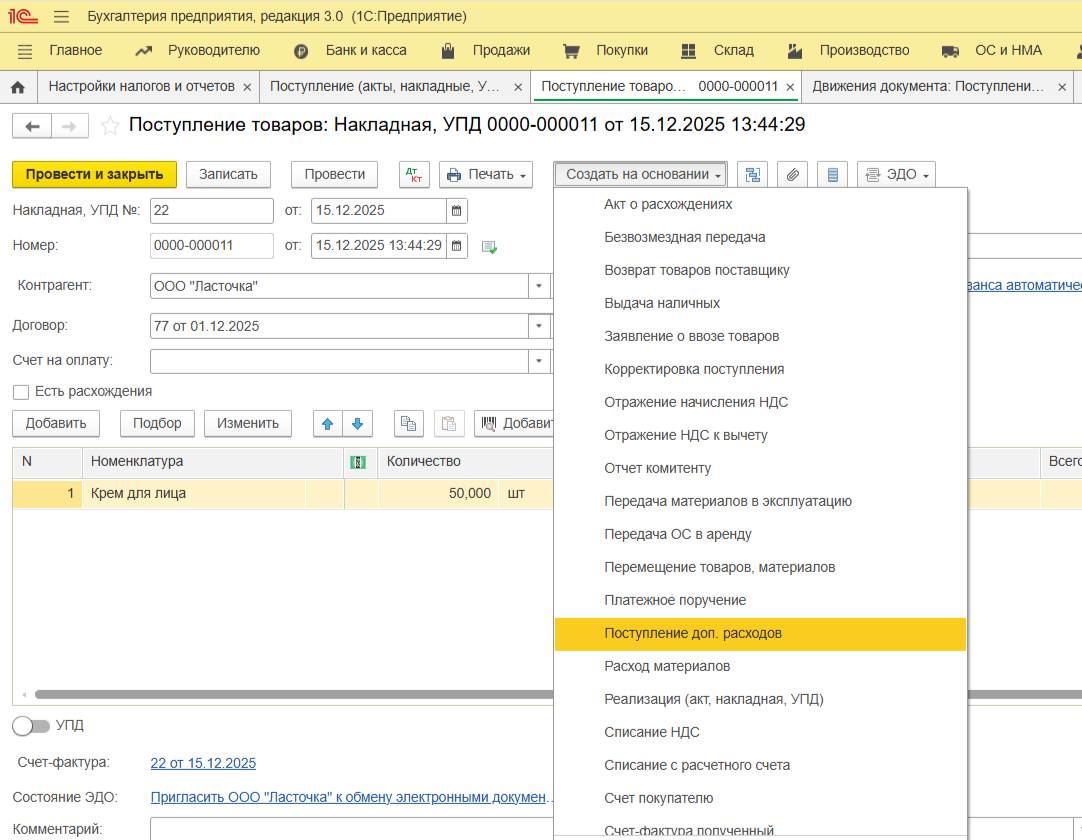Open the document structure (related documents) icon
This screenshot has height=840, width=1082.
point(752,174)
